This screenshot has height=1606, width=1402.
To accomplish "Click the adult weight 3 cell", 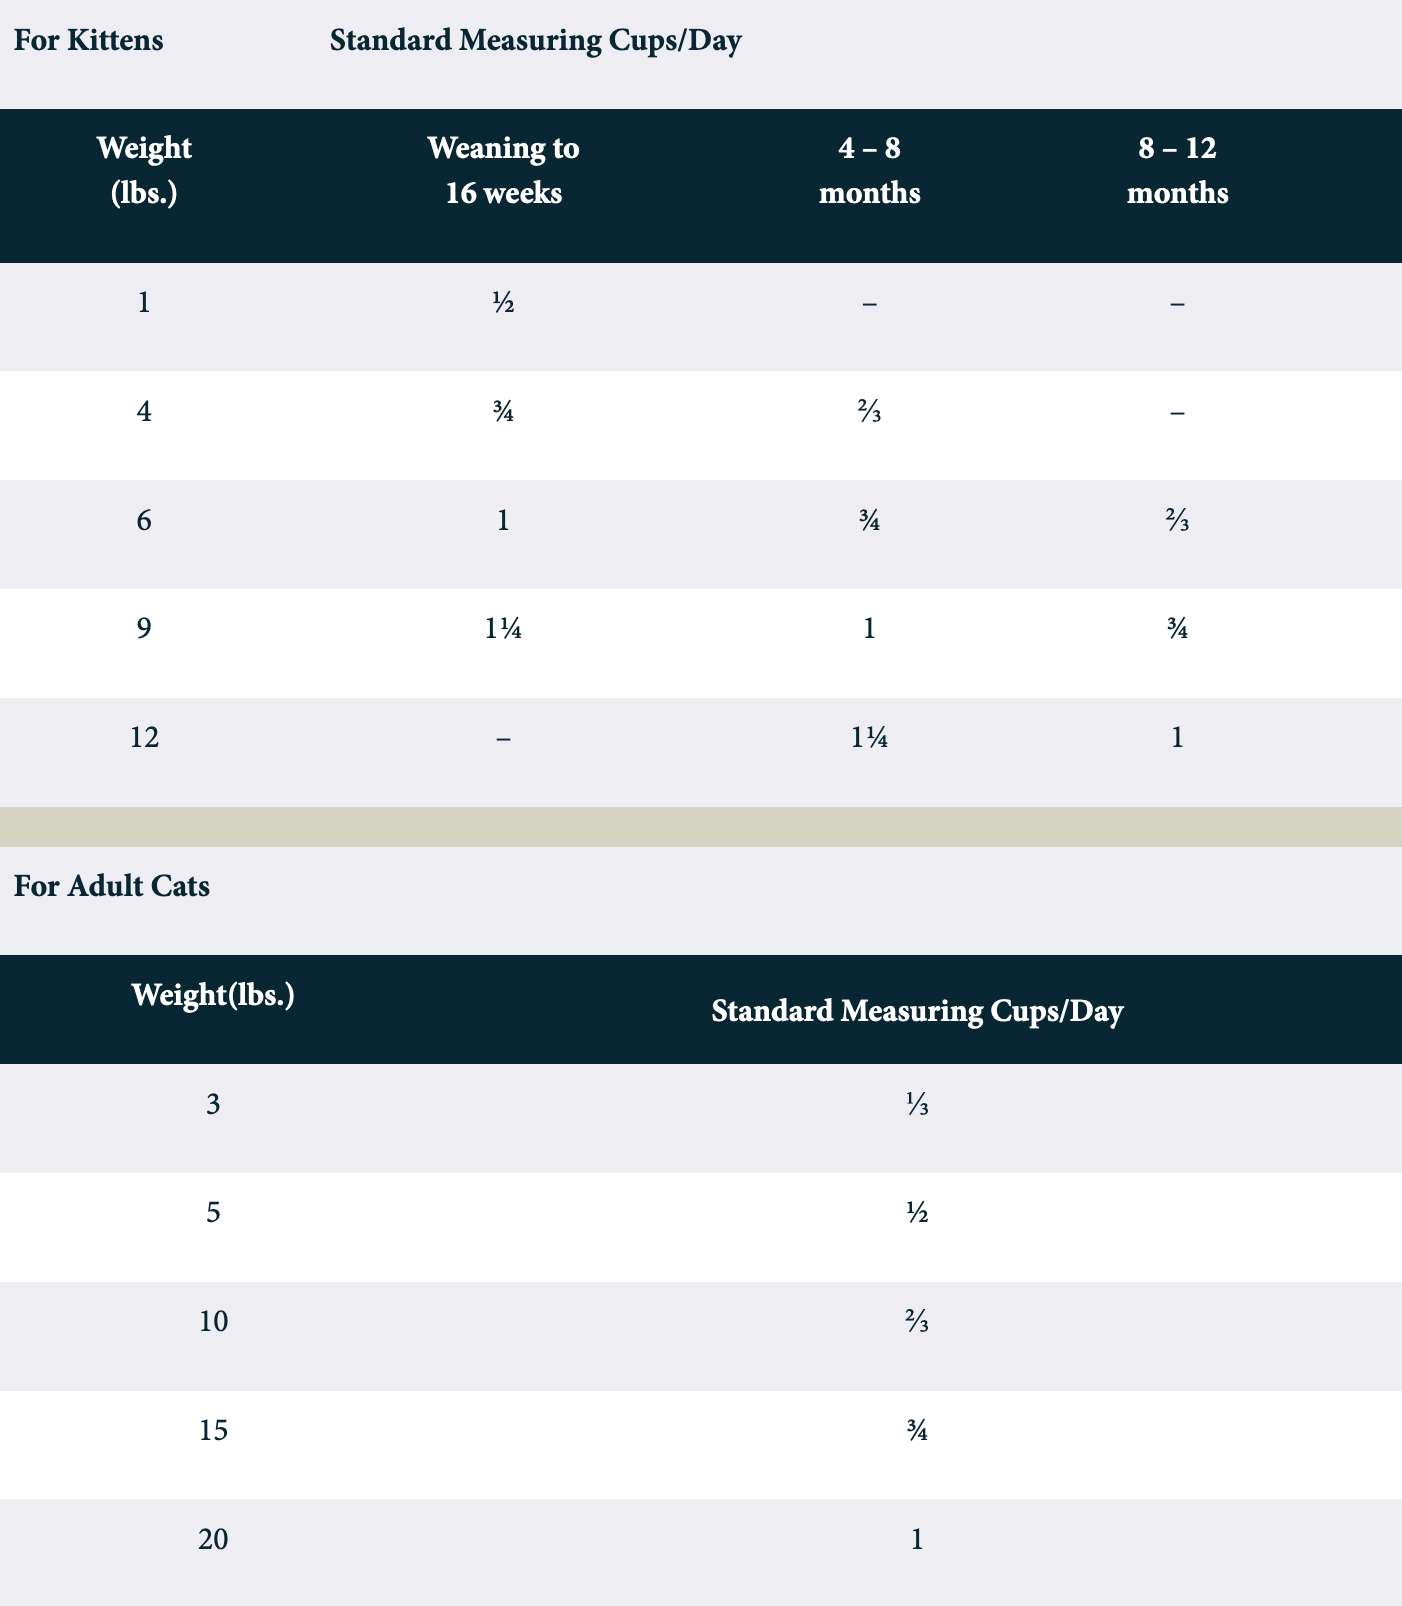I will click(213, 1104).
